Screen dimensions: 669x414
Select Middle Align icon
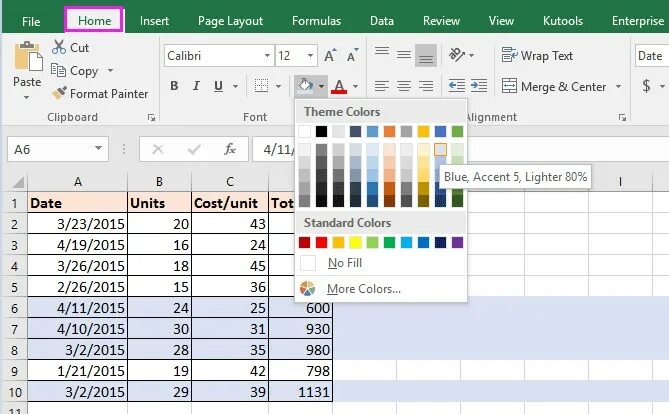coord(404,55)
